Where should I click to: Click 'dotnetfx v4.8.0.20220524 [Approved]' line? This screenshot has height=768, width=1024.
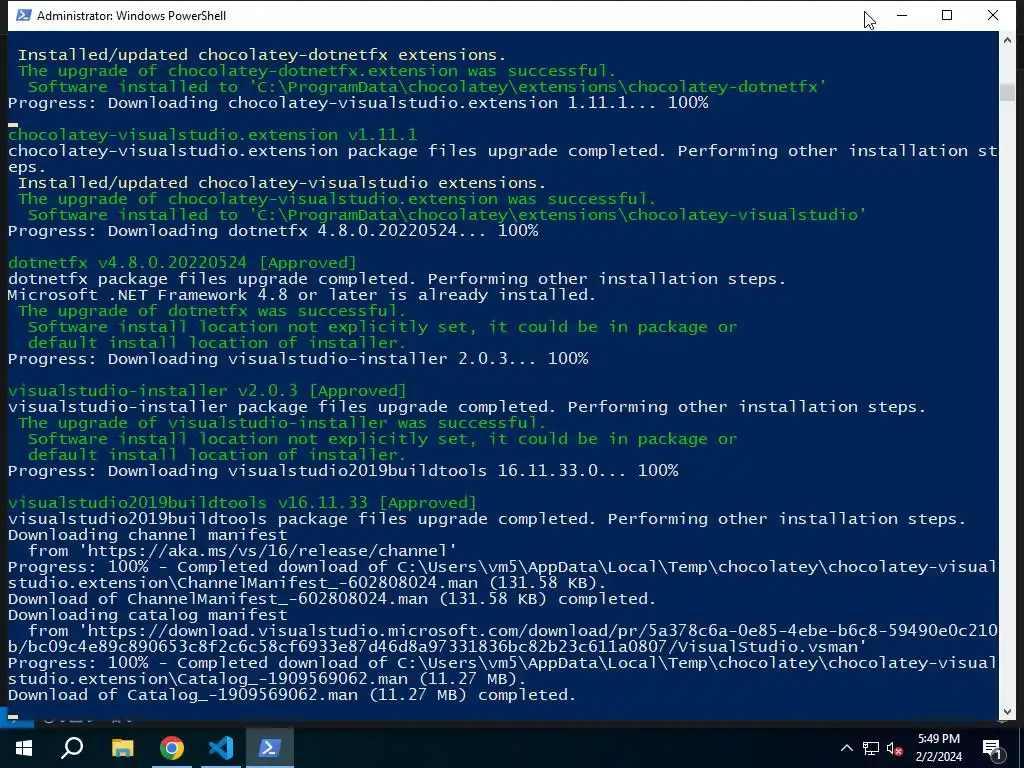[x=182, y=263]
